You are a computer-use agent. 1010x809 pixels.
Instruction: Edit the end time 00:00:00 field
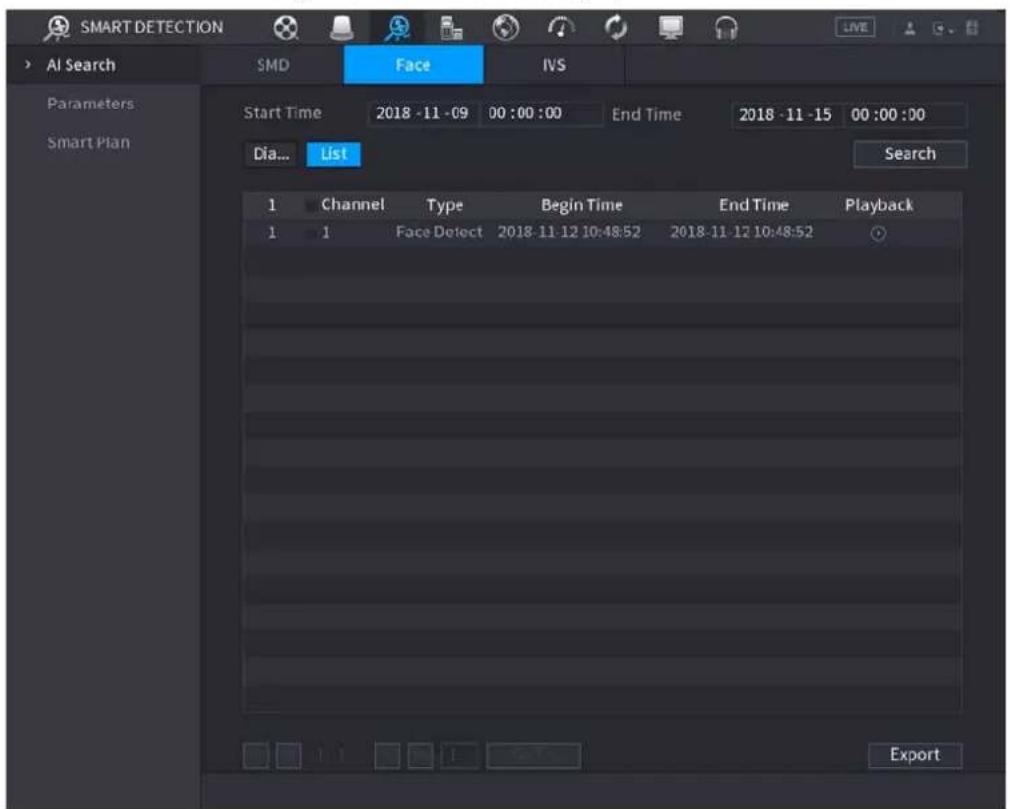[x=904, y=115]
